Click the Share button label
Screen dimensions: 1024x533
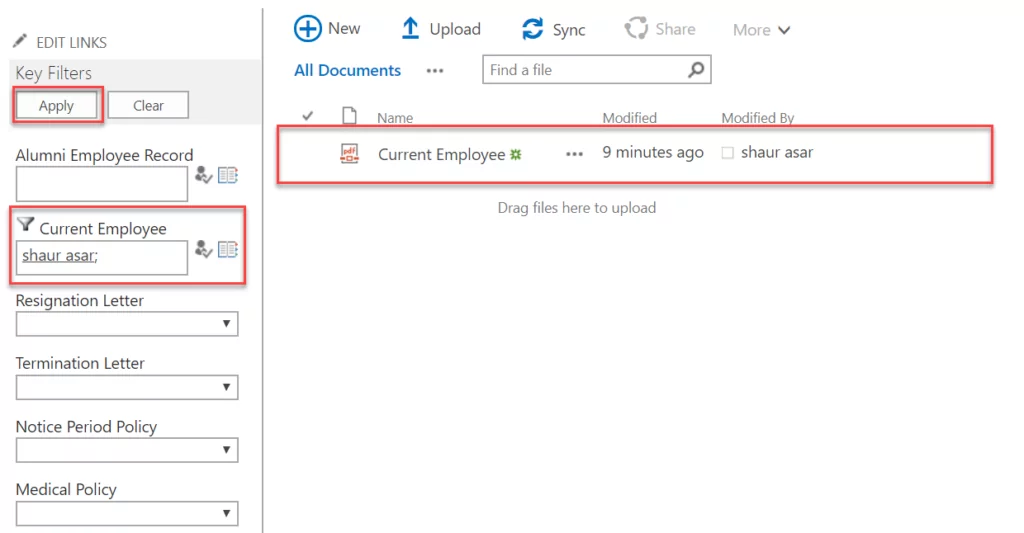[675, 29]
